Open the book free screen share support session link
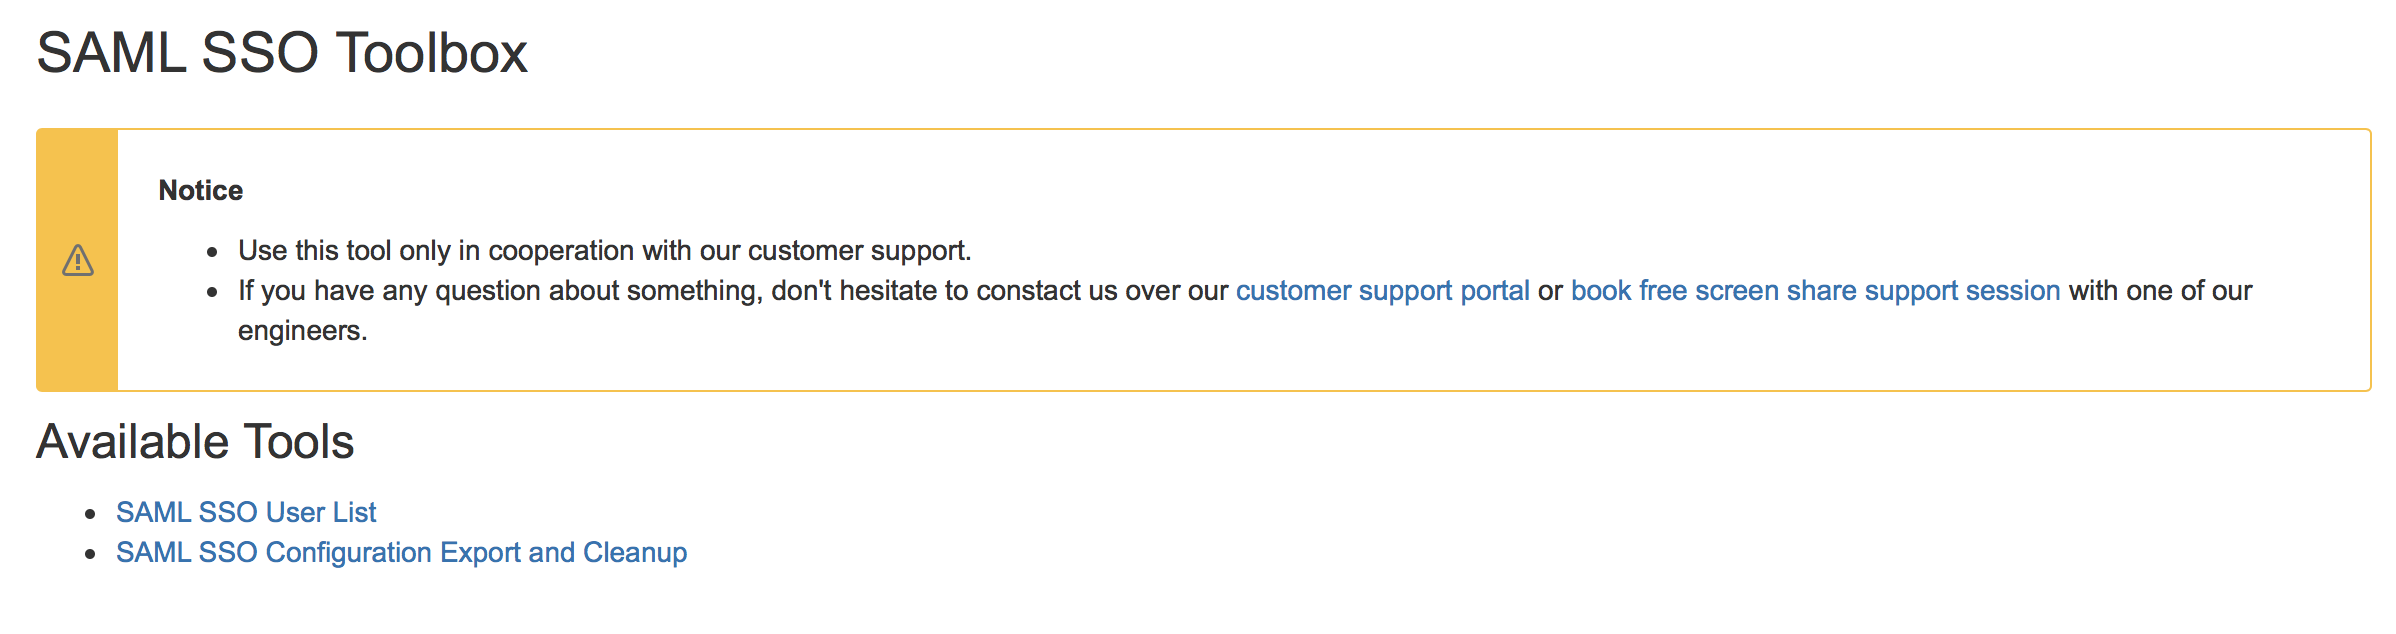Image resolution: width=2396 pixels, height=634 pixels. [1815, 291]
